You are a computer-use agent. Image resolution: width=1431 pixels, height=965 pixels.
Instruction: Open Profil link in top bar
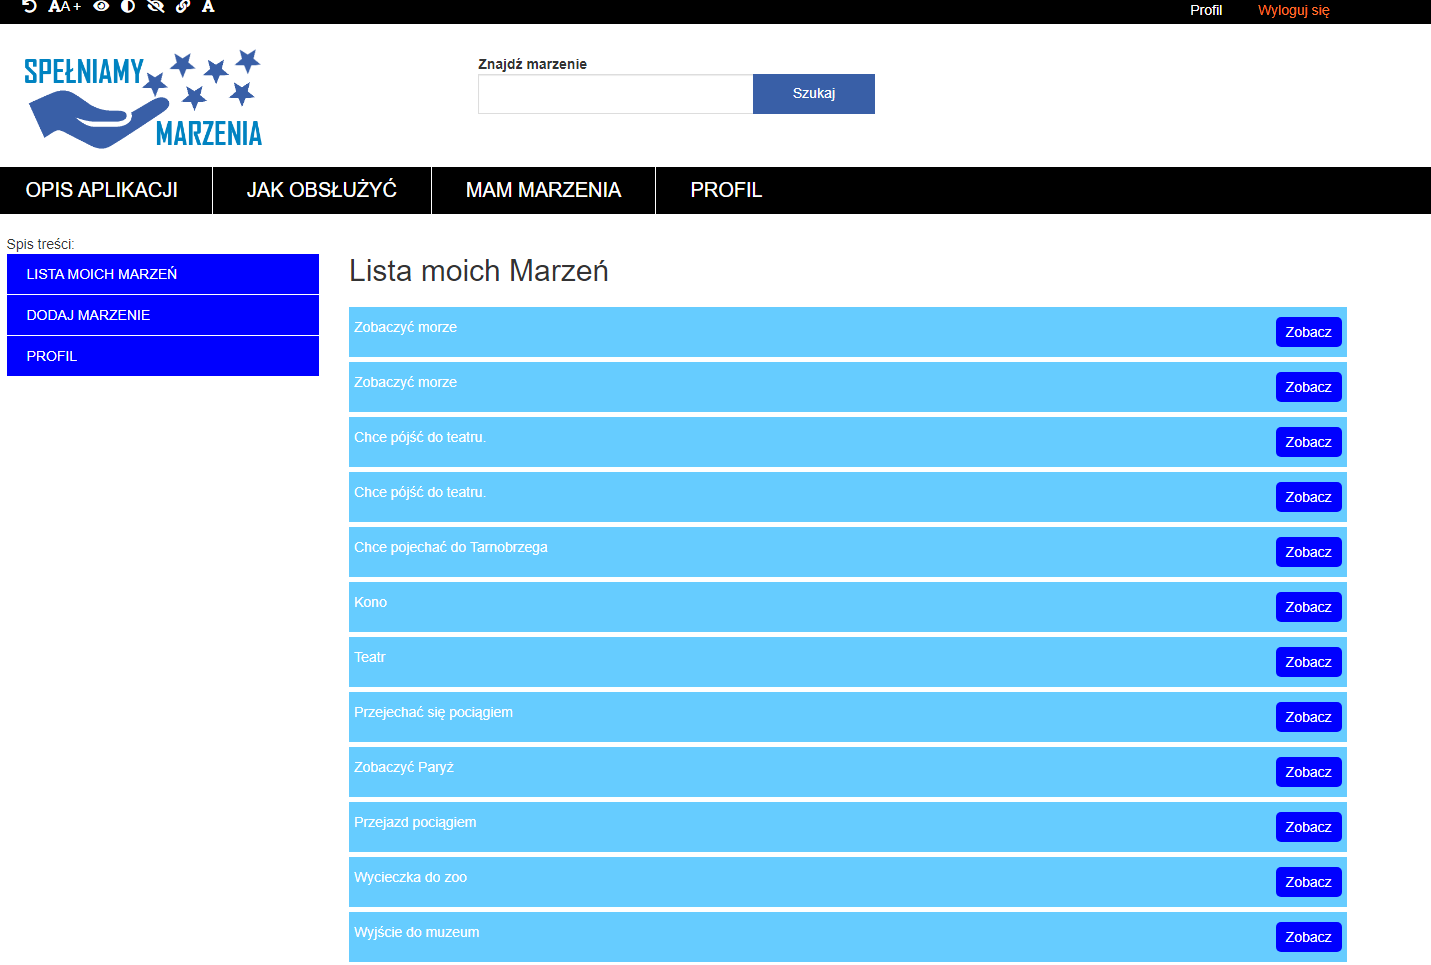pyautogui.click(x=1205, y=11)
